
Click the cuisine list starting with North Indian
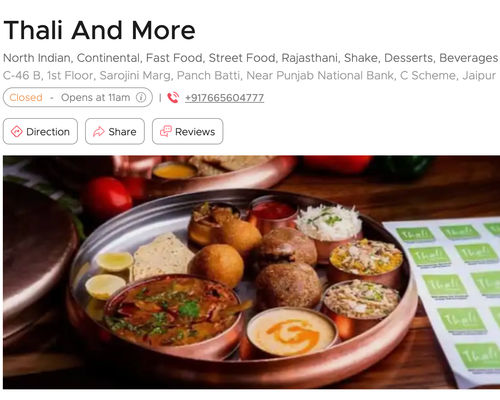pyautogui.click(x=251, y=58)
